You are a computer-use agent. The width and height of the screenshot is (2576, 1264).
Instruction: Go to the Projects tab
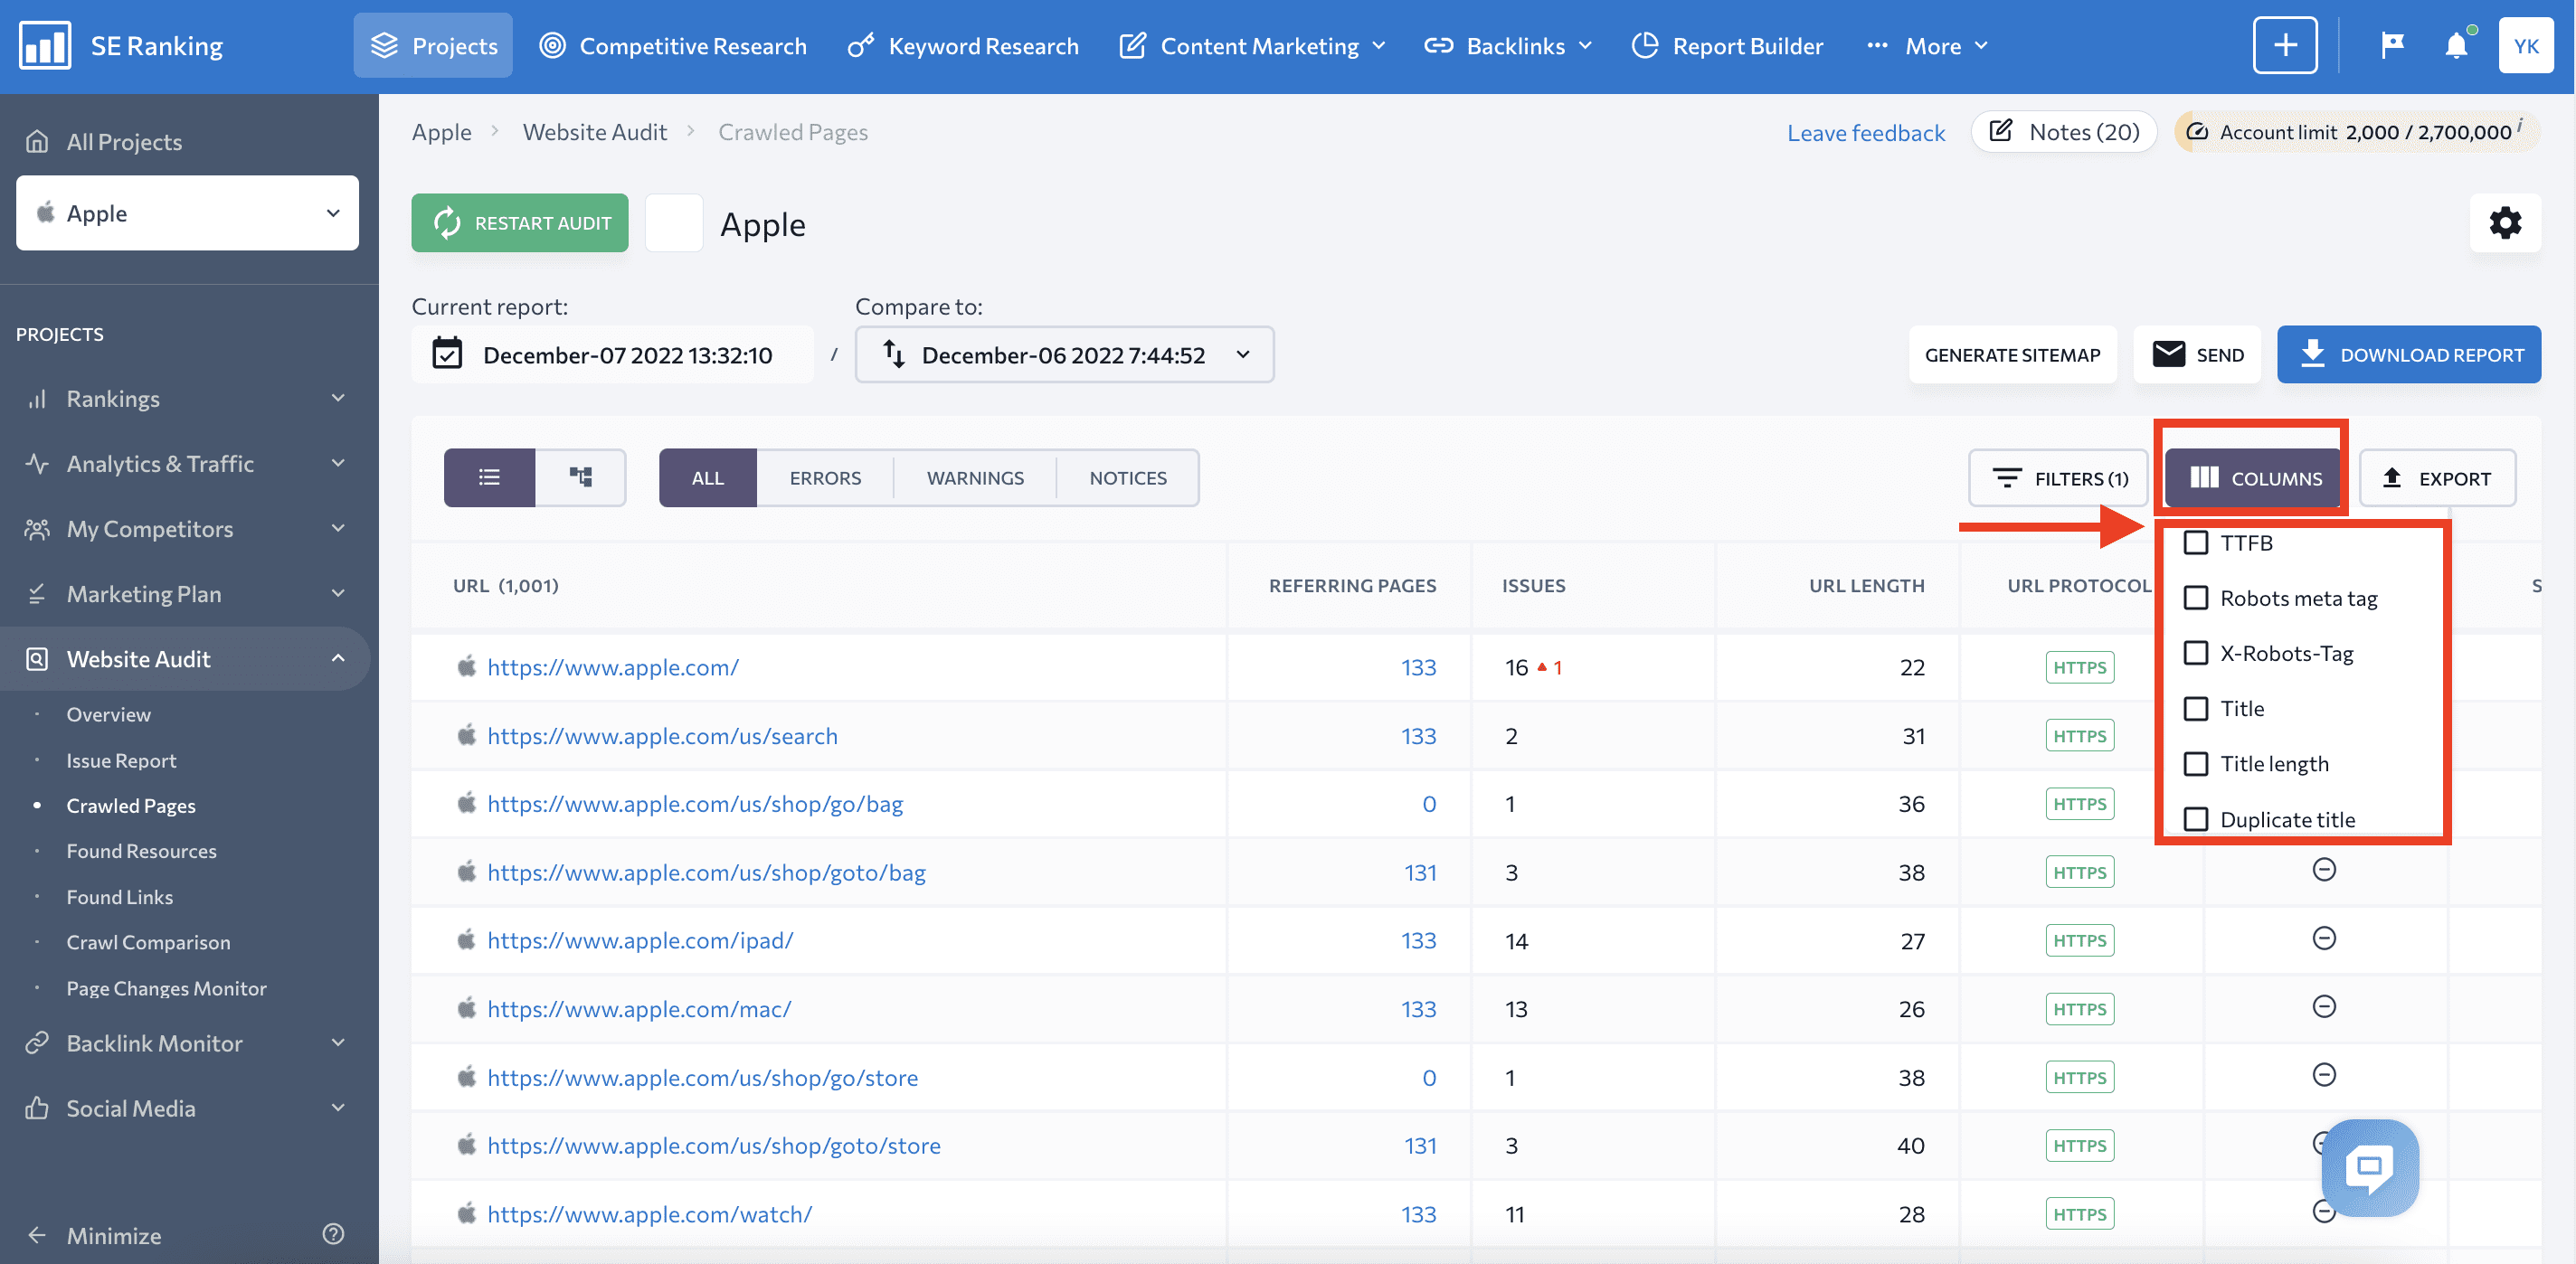click(433, 46)
